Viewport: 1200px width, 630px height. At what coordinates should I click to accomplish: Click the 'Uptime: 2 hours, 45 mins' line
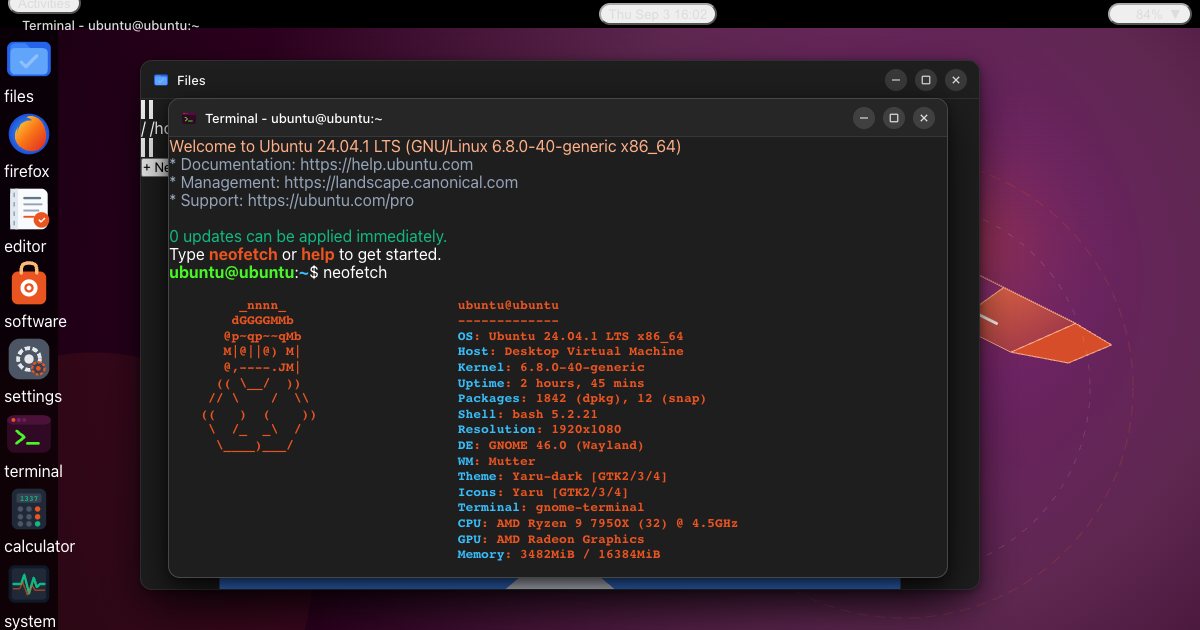(x=551, y=383)
